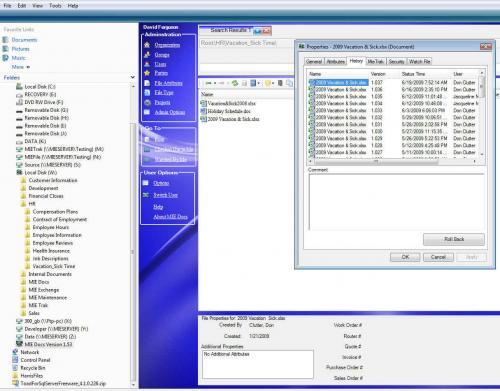Click the Switch User icon

point(146,195)
